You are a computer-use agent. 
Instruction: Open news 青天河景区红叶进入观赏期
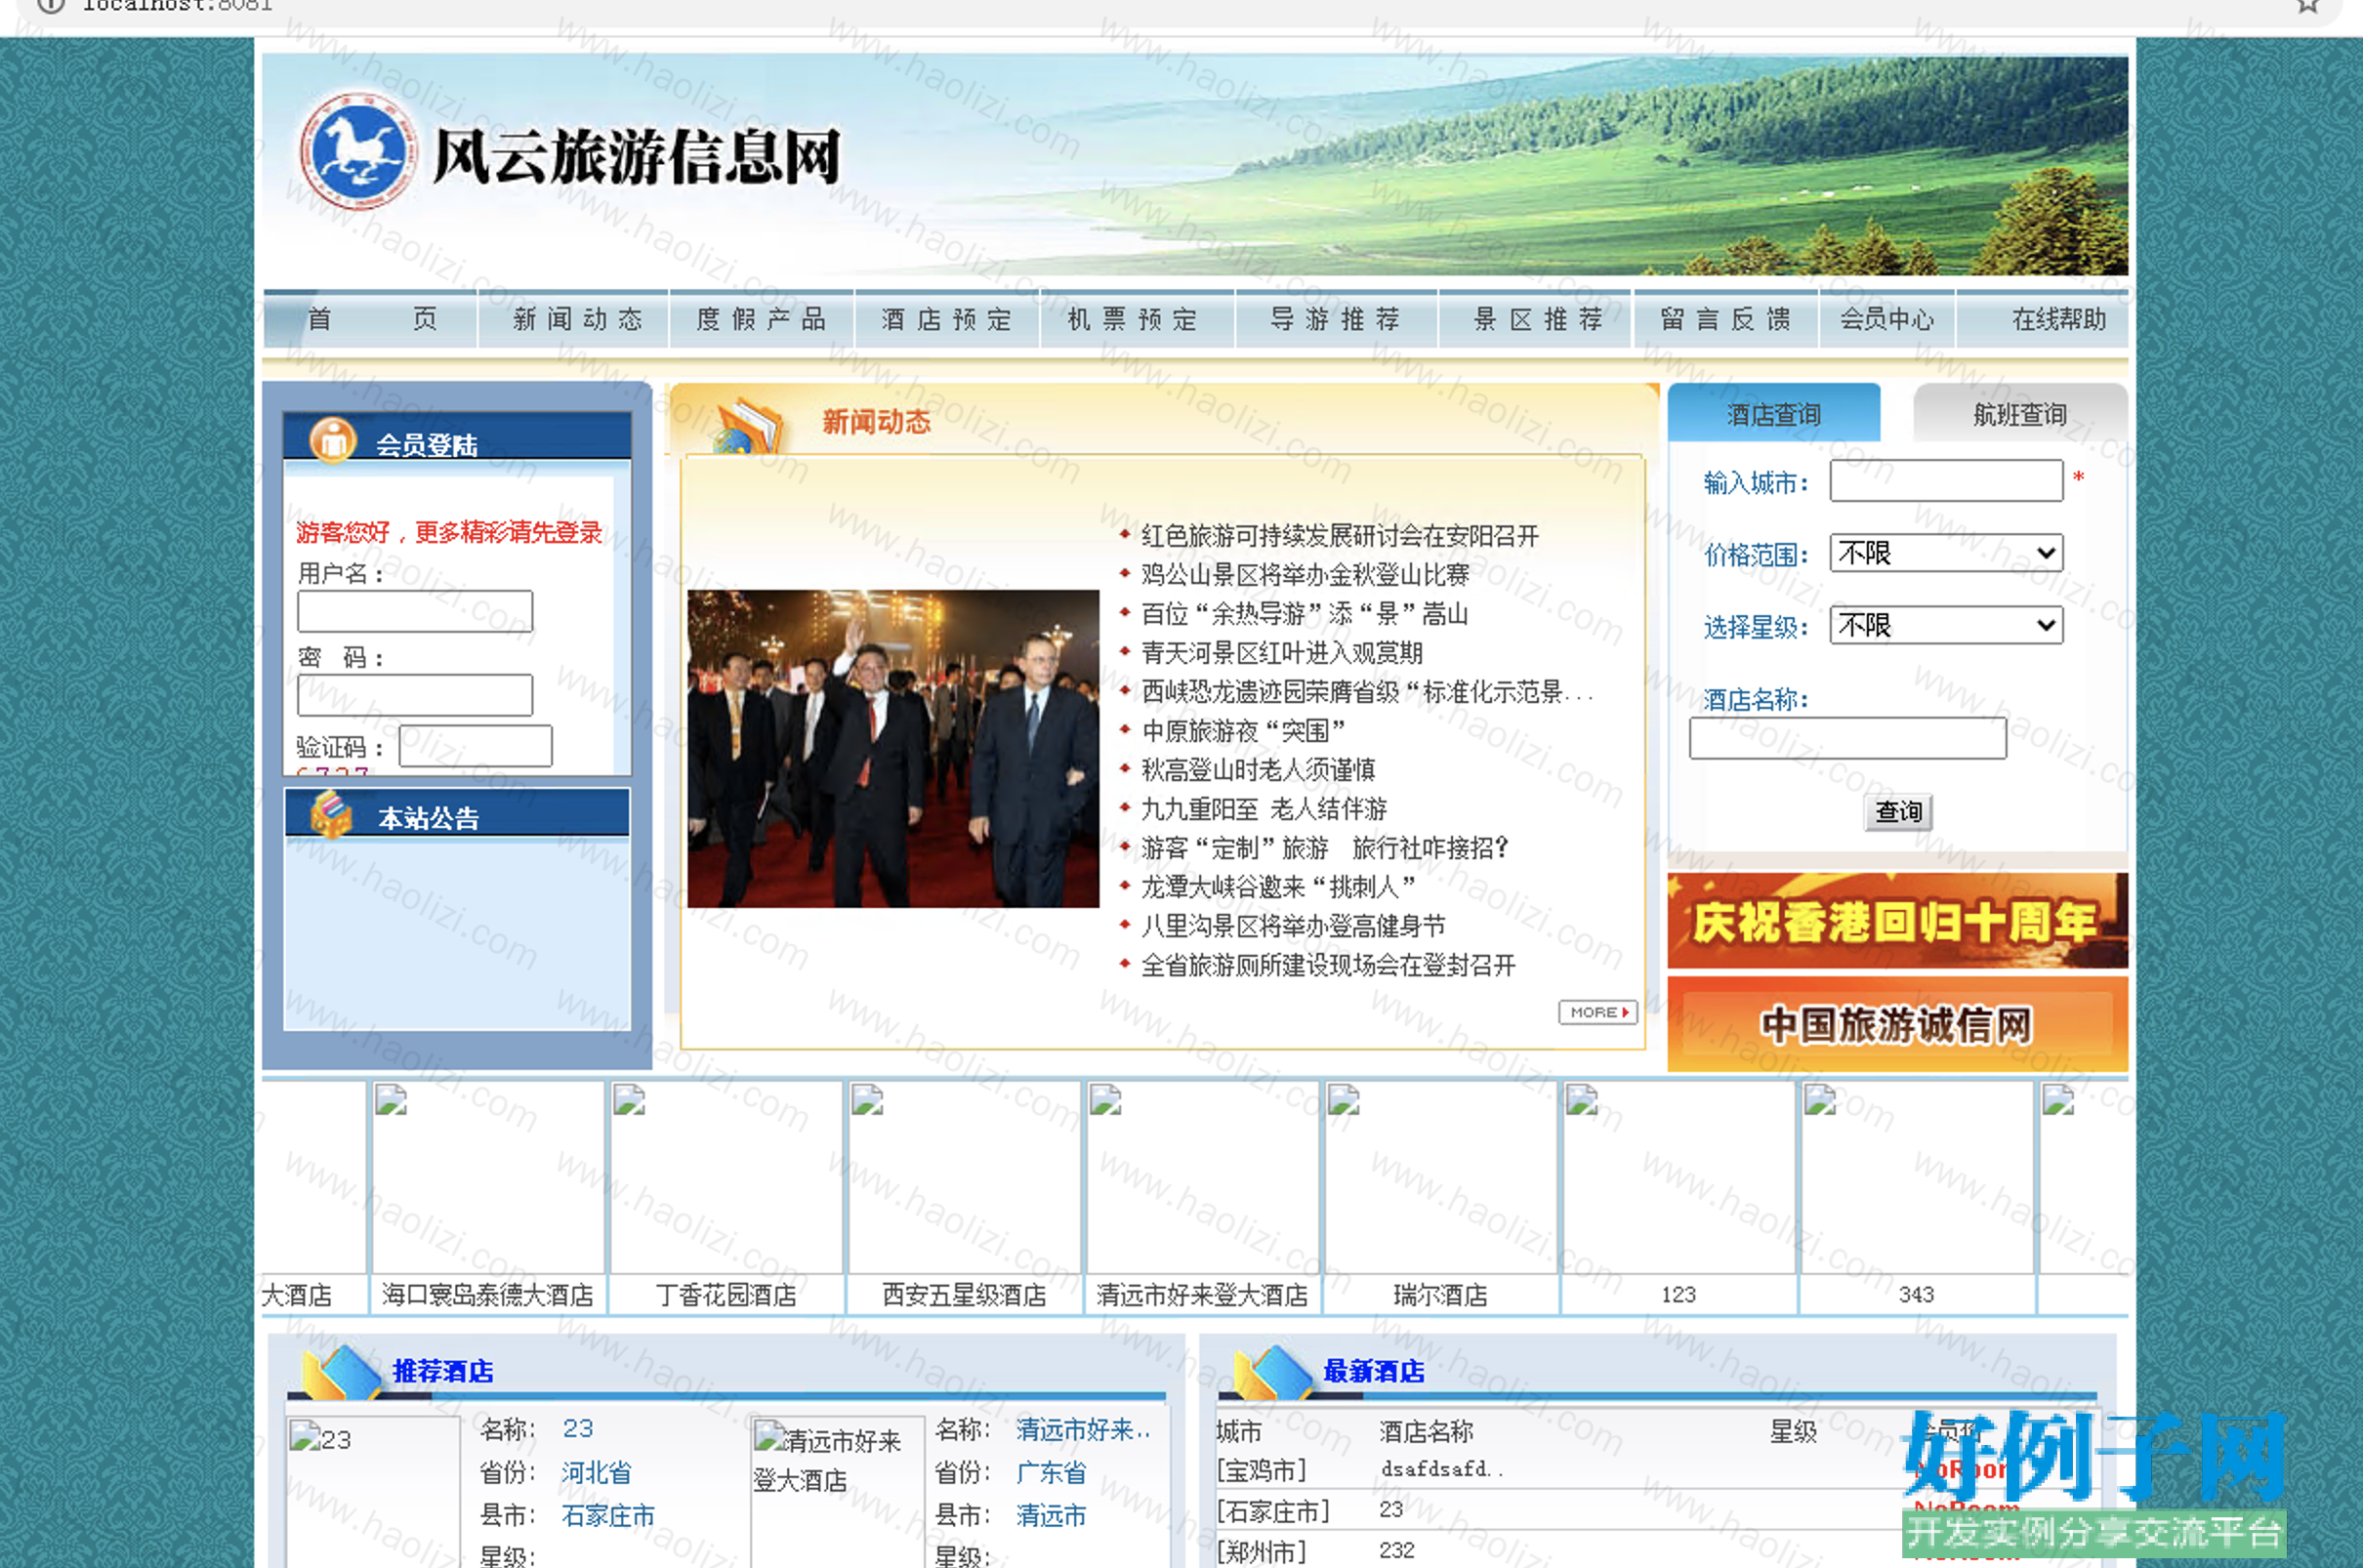[1282, 653]
